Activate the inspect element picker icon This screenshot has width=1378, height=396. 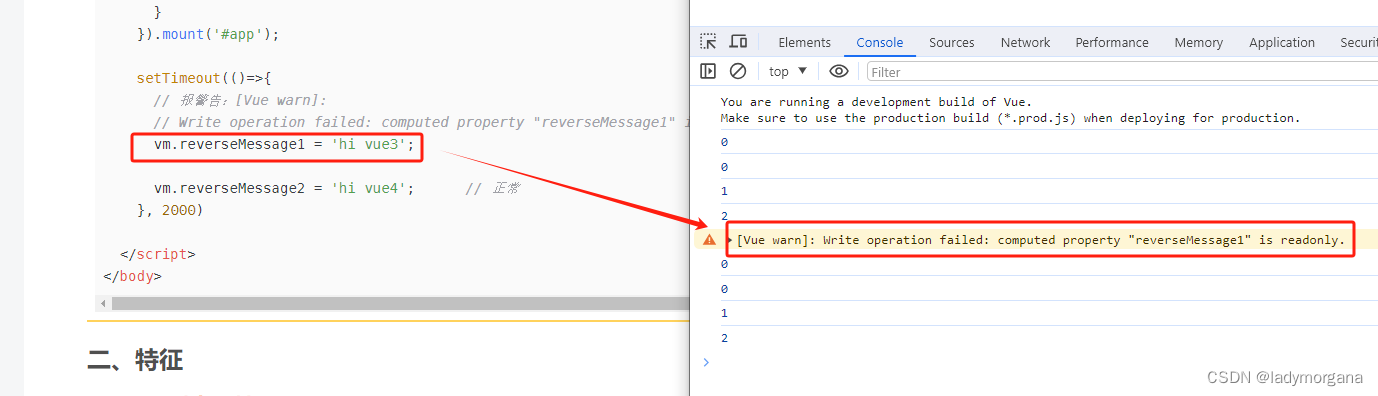708,41
